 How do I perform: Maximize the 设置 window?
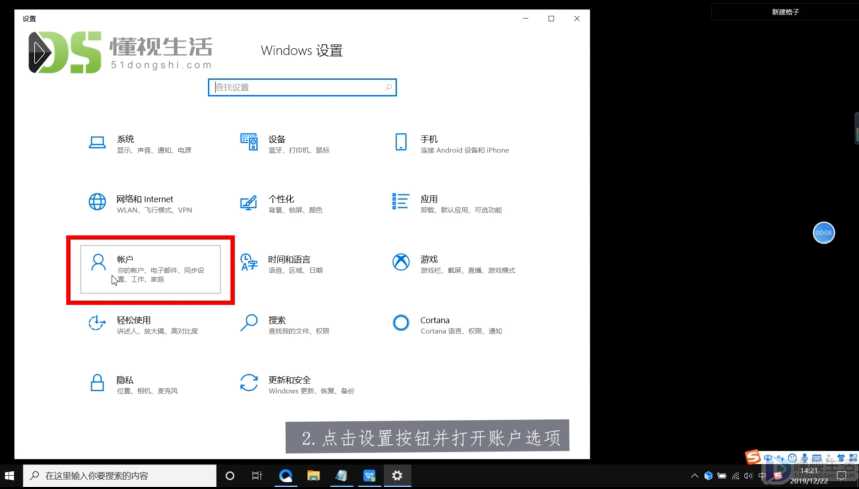[551, 19]
